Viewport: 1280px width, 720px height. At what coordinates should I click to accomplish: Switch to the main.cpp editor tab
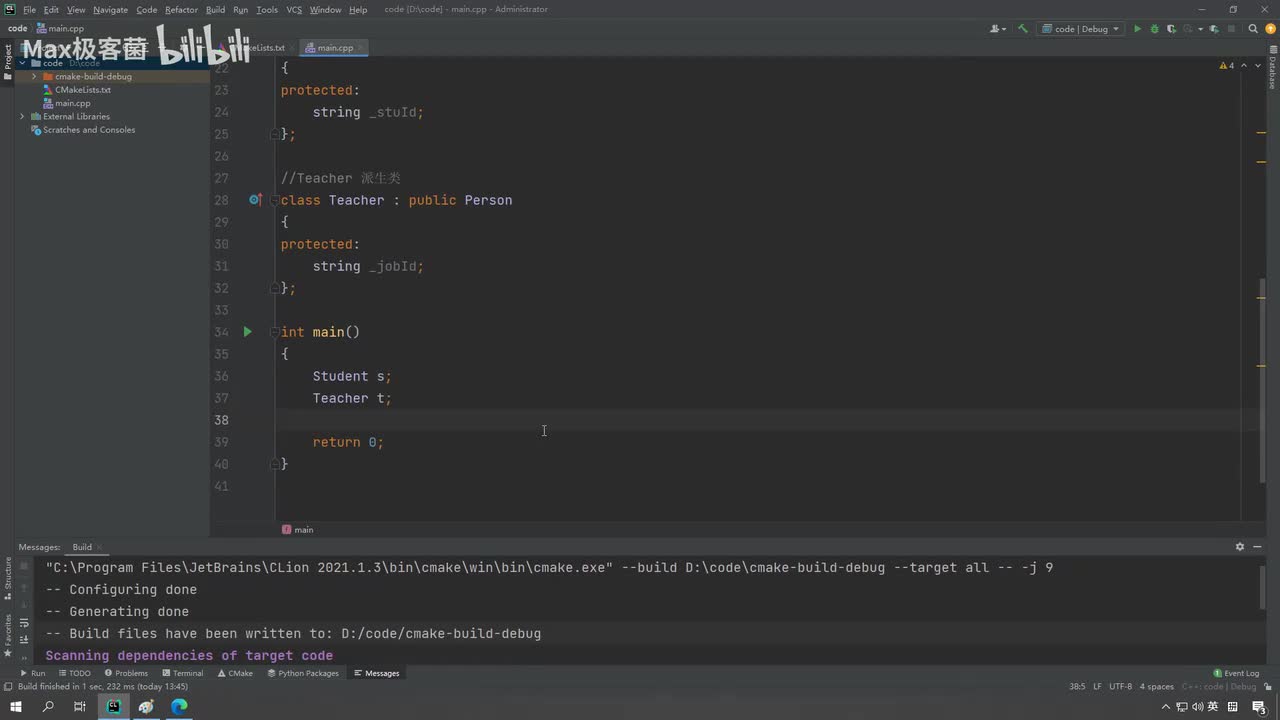tap(335, 47)
